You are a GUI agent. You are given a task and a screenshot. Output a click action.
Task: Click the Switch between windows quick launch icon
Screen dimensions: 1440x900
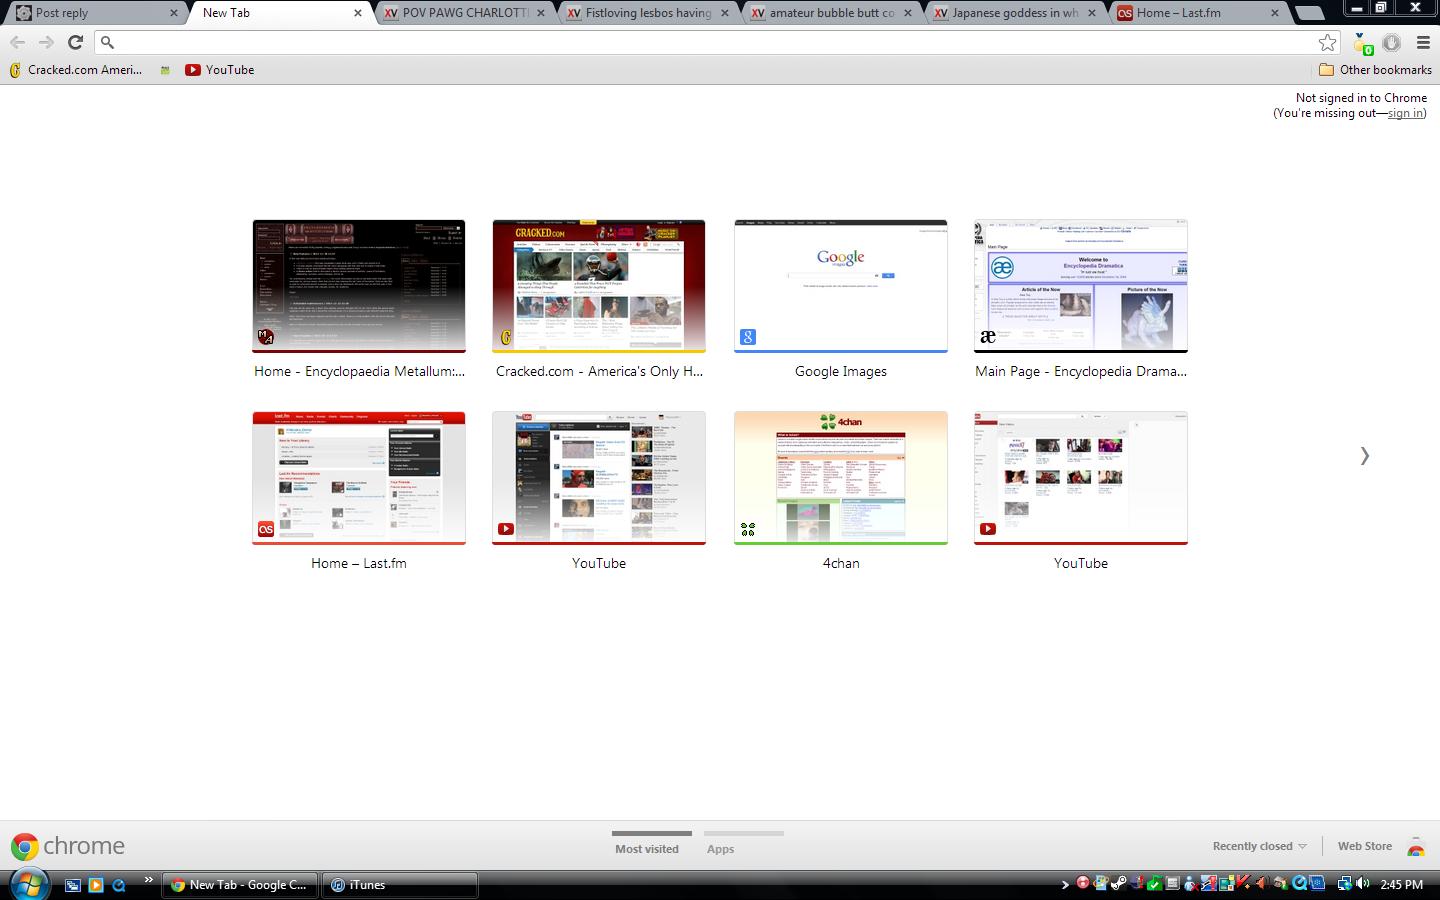[72, 885]
